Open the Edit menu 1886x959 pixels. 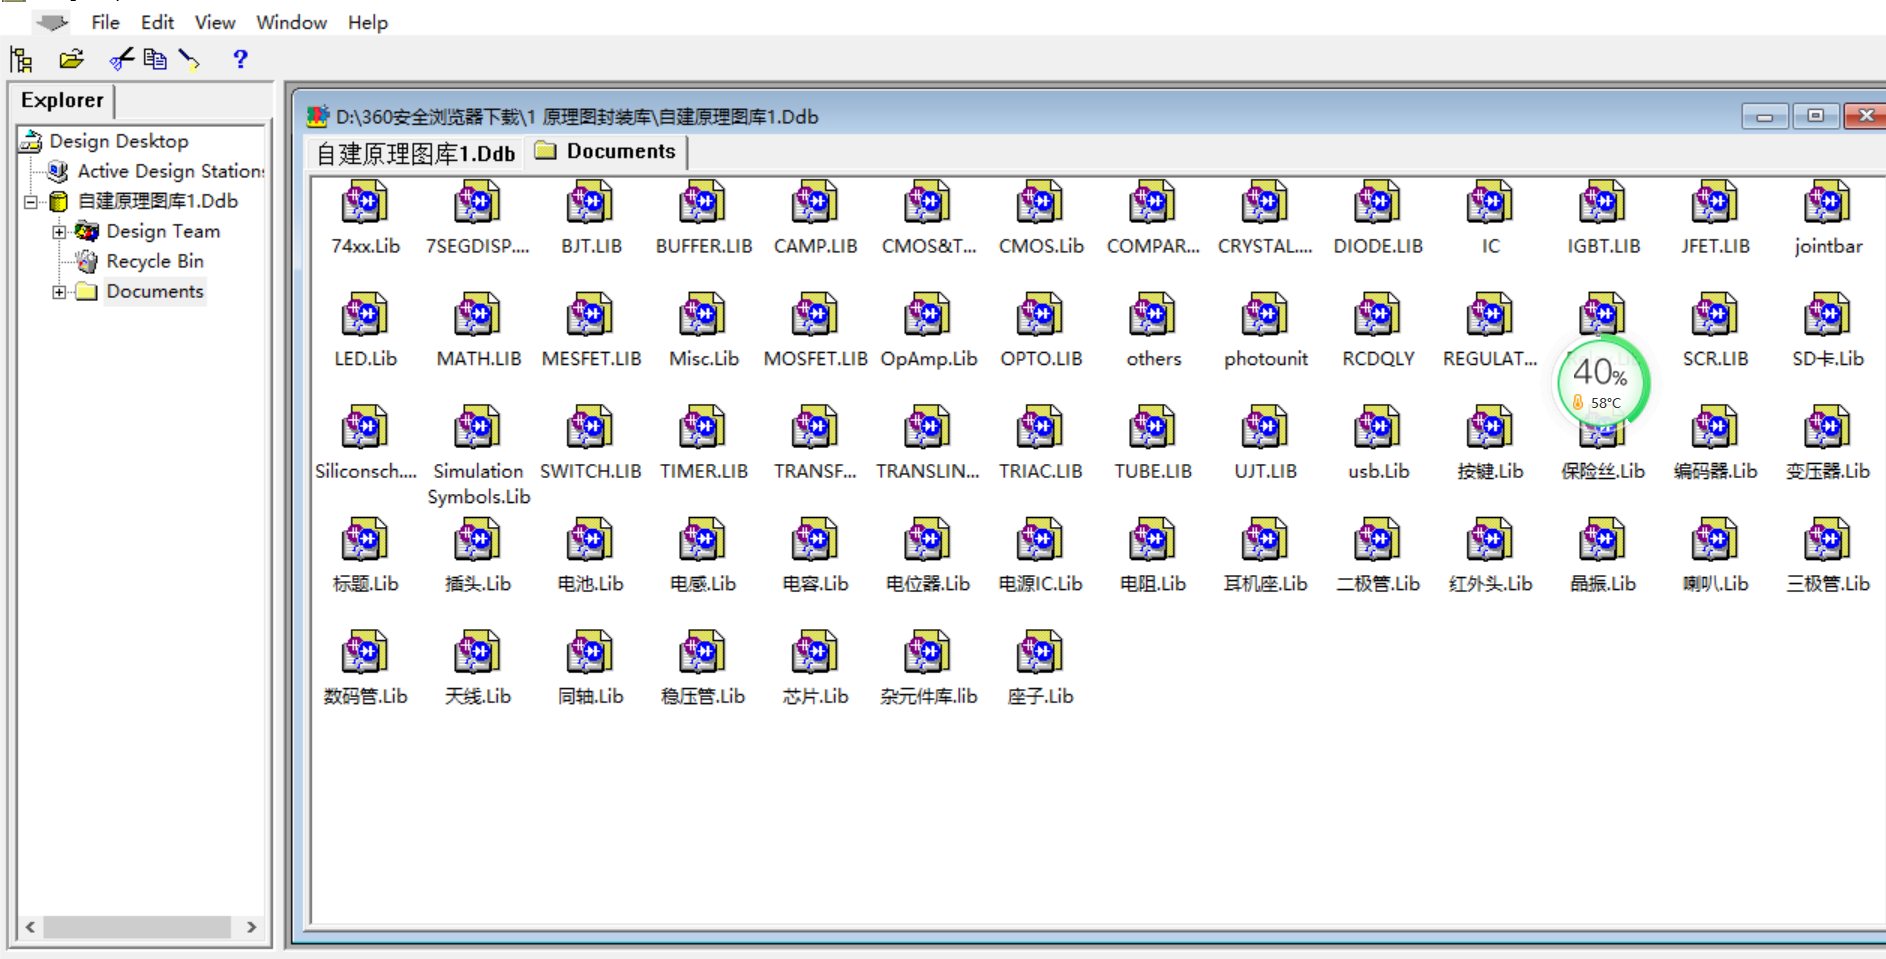pos(157,22)
